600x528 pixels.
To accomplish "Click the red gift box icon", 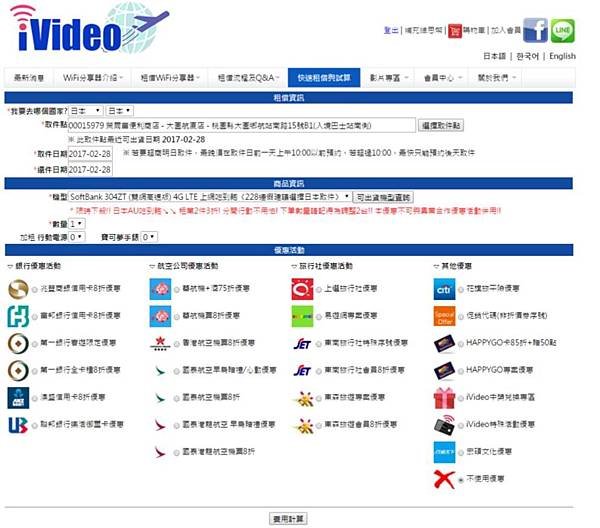I will pyautogui.click(x=444, y=398).
